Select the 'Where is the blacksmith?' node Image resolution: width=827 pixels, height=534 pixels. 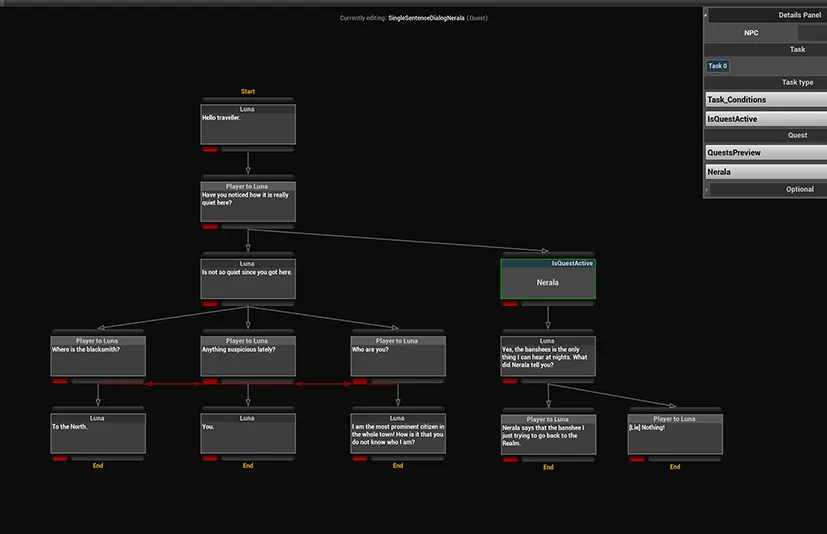[98, 356]
